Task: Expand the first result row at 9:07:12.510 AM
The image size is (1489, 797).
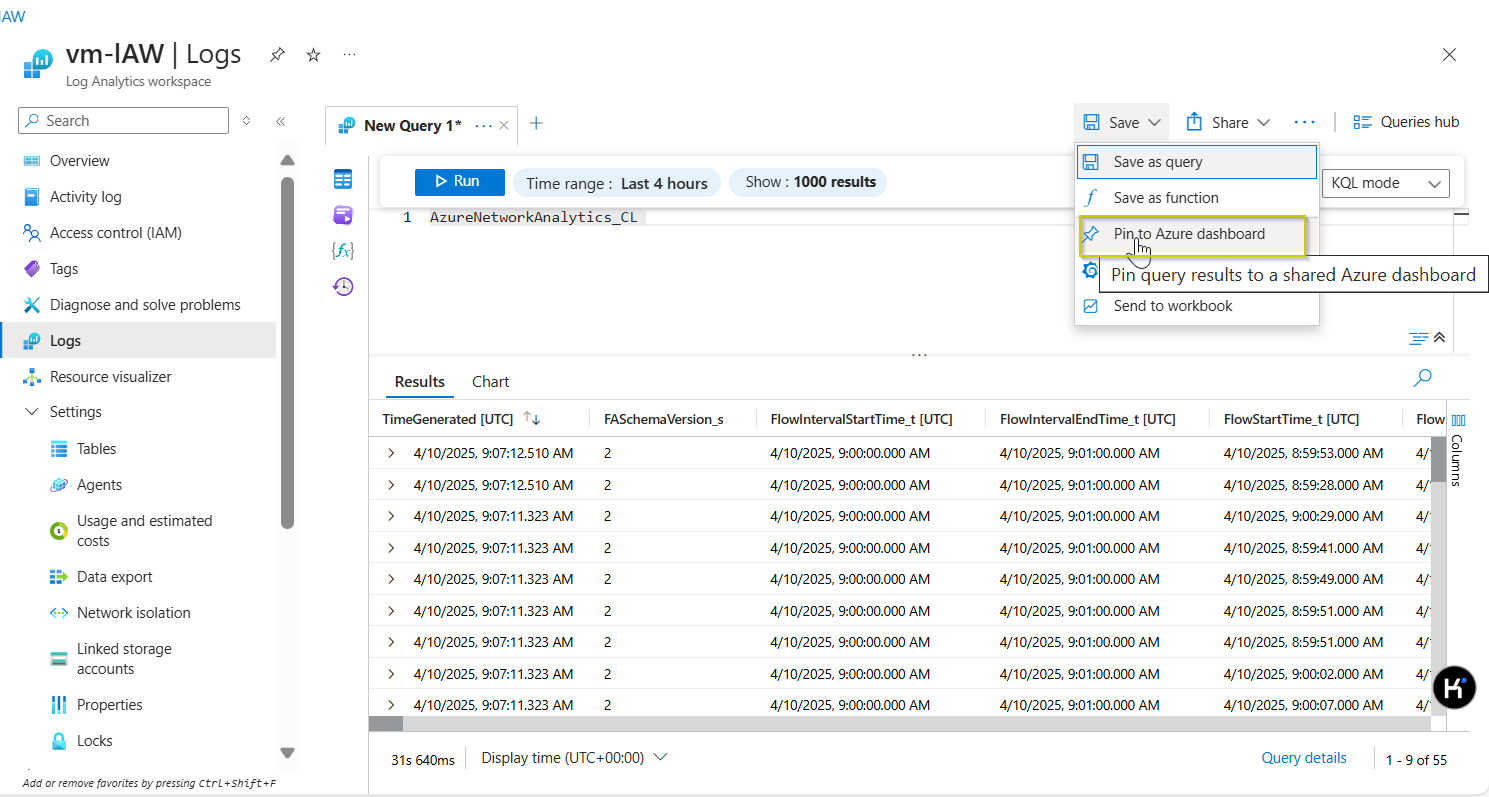Action: [391, 453]
